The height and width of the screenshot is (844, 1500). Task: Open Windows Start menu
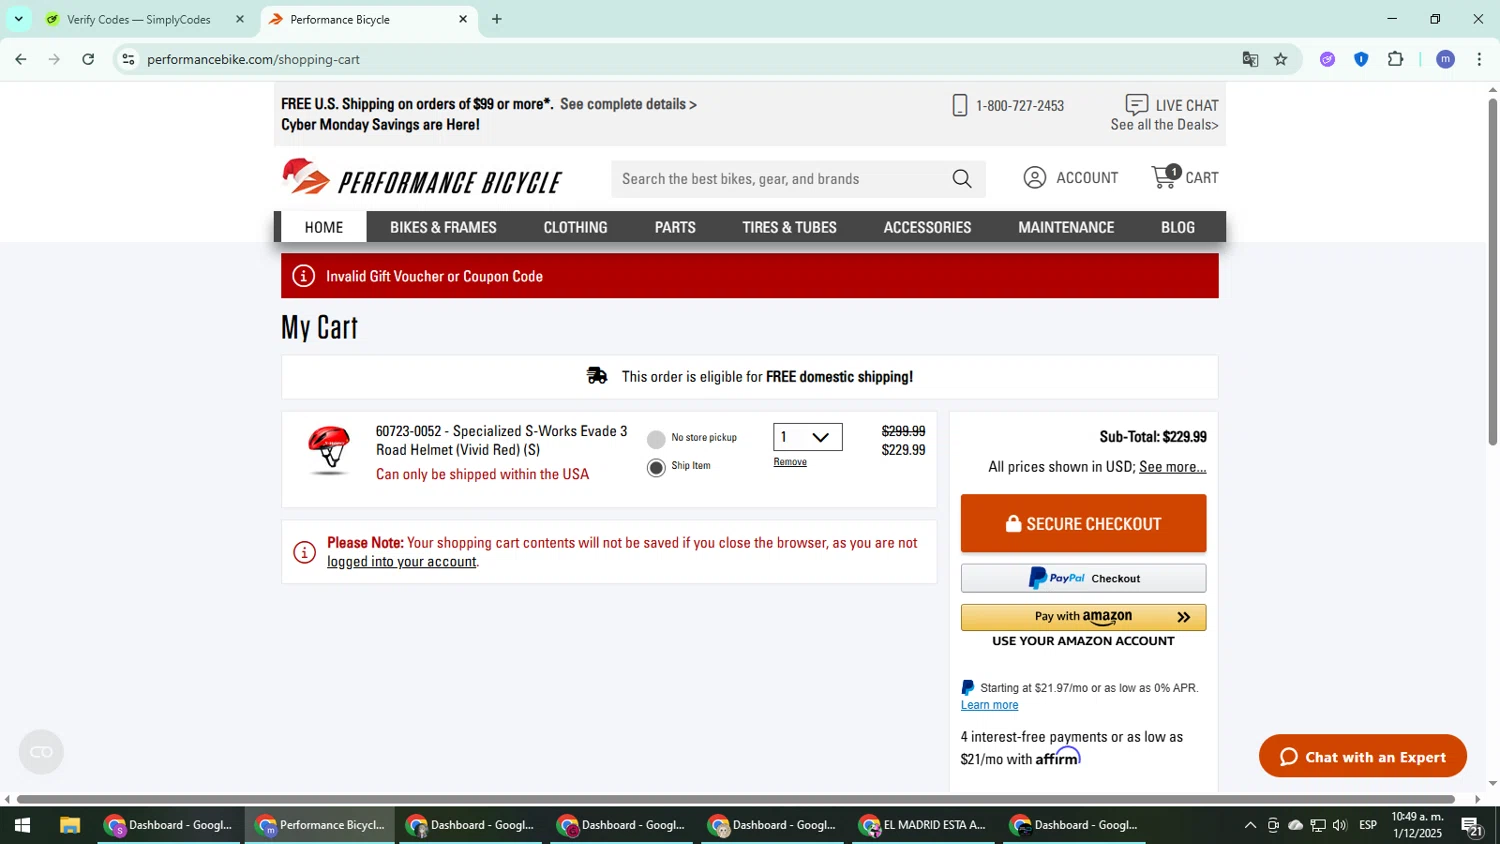pyautogui.click(x=22, y=826)
